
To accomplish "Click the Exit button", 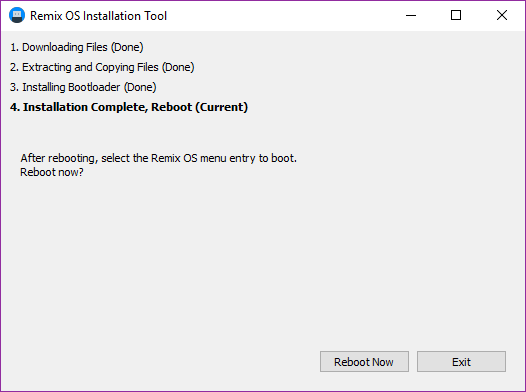I will tap(461, 361).
